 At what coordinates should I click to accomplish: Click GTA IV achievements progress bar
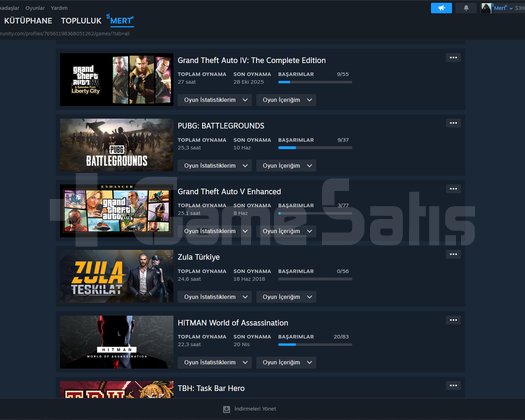pyautogui.click(x=315, y=82)
